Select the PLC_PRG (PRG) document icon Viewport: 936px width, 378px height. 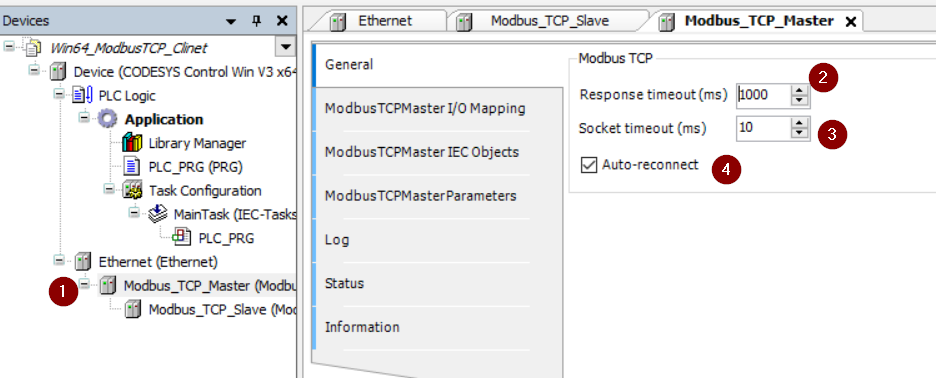pos(133,167)
